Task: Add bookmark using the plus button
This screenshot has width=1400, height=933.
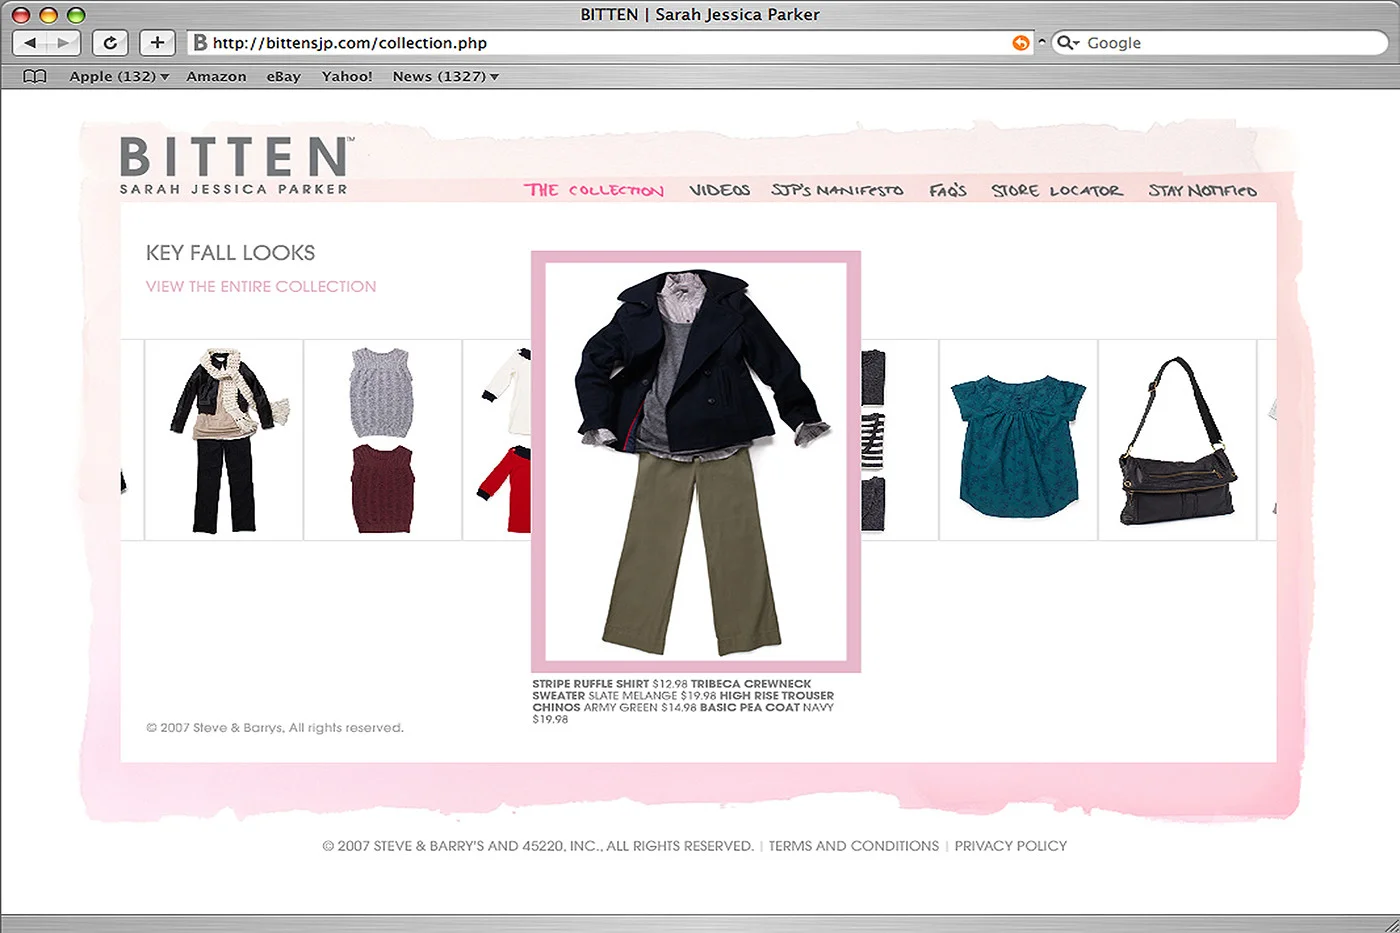Action: [x=157, y=43]
